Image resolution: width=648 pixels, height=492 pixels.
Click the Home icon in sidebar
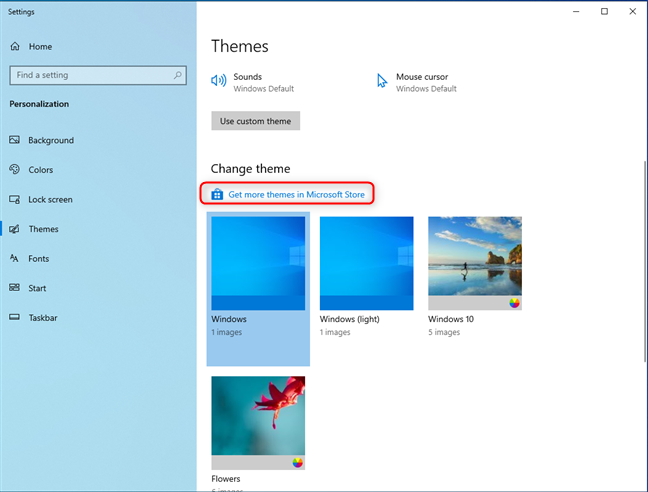click(x=15, y=46)
